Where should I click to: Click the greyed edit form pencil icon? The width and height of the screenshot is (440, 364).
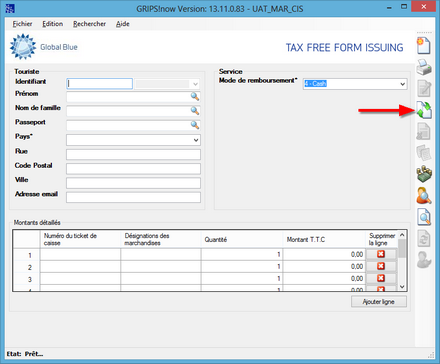tap(424, 88)
